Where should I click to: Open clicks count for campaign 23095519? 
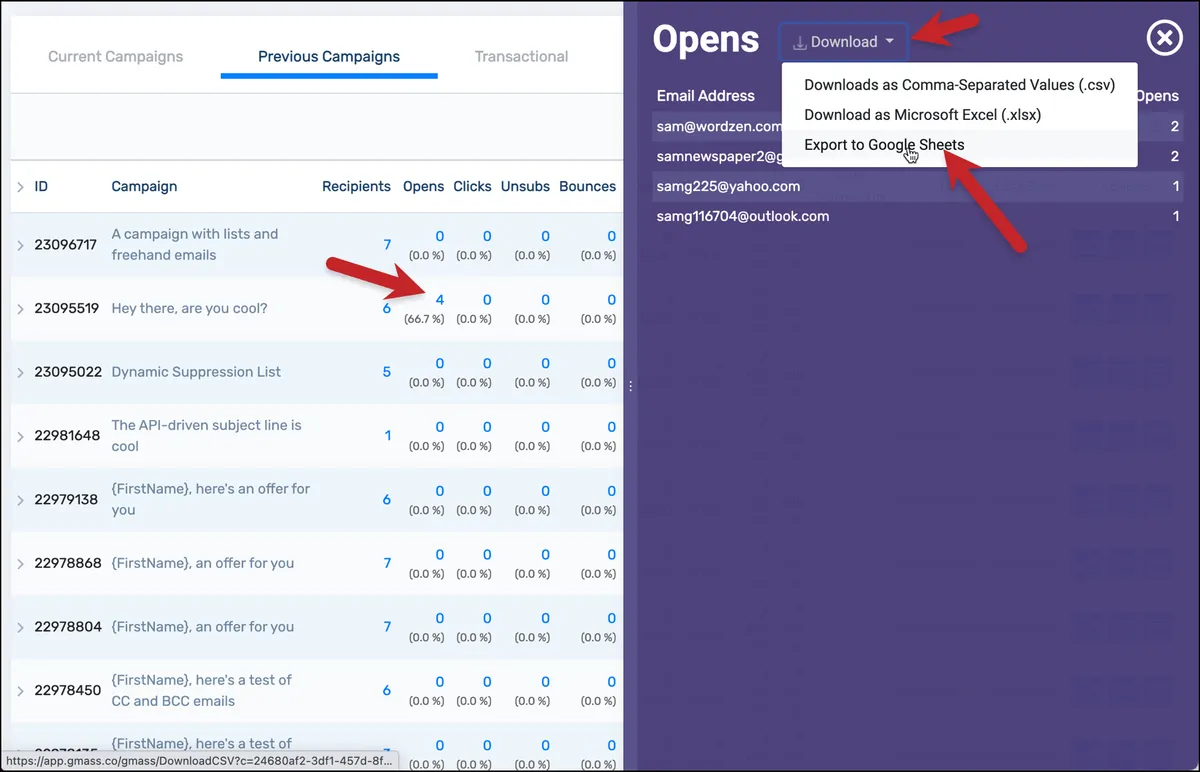[487, 300]
